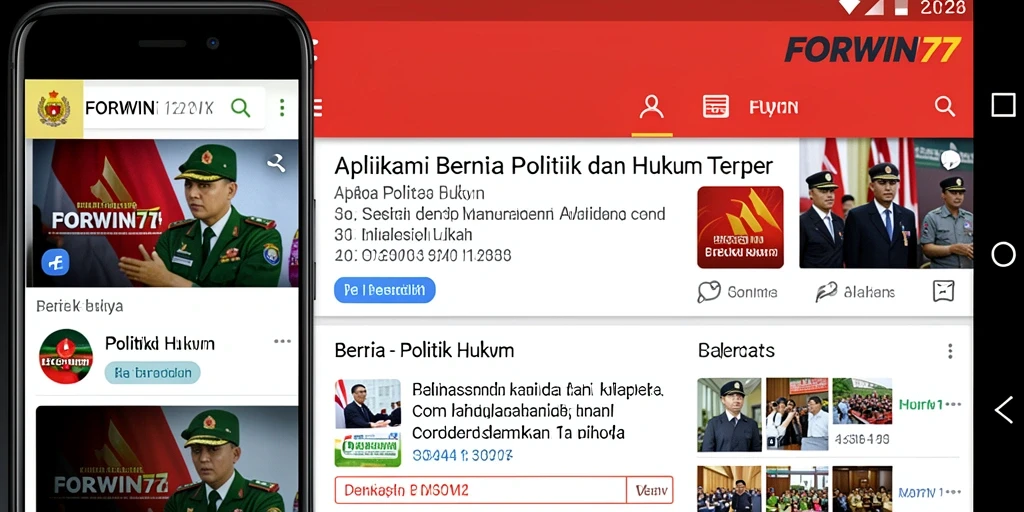This screenshot has height=512, width=1024.
Task: Open the news icon beside Flyon
Action: point(716,106)
